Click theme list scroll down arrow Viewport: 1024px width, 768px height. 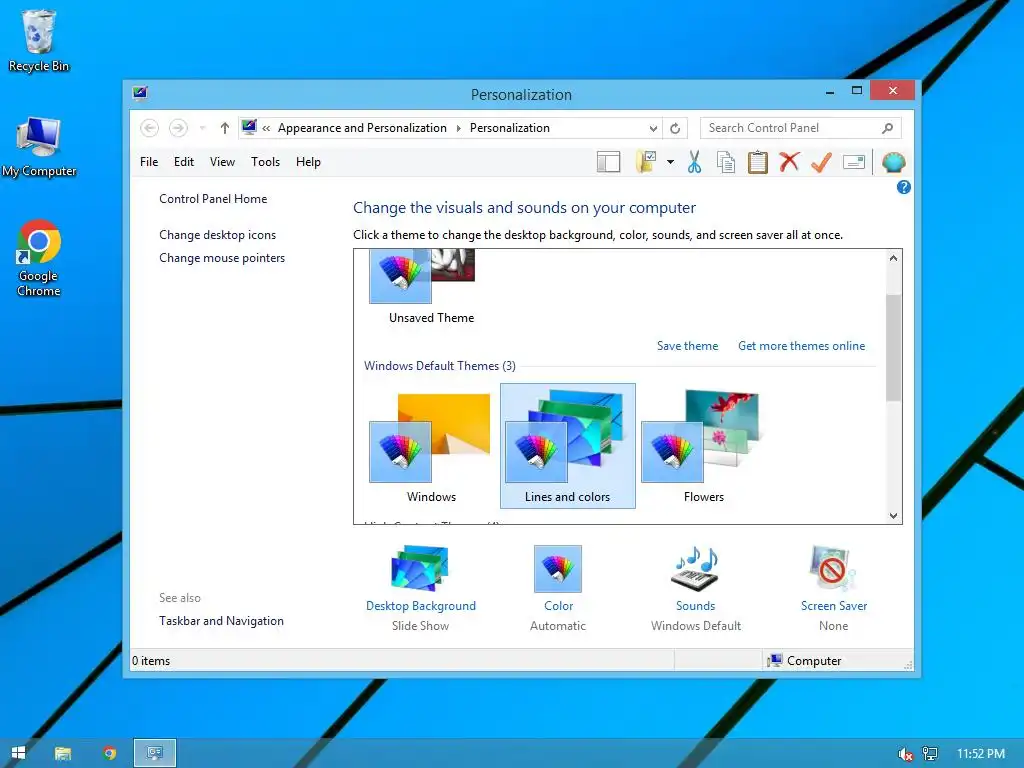pos(893,515)
